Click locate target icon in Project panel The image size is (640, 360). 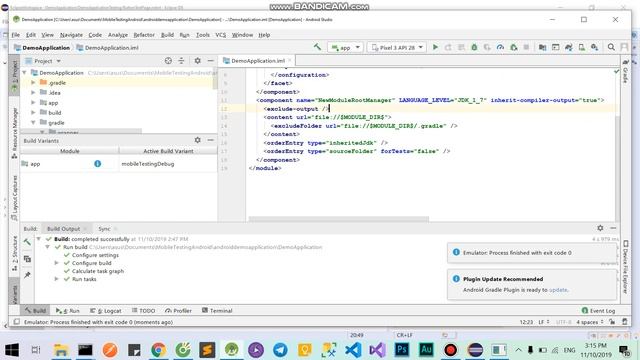[x=168, y=61]
